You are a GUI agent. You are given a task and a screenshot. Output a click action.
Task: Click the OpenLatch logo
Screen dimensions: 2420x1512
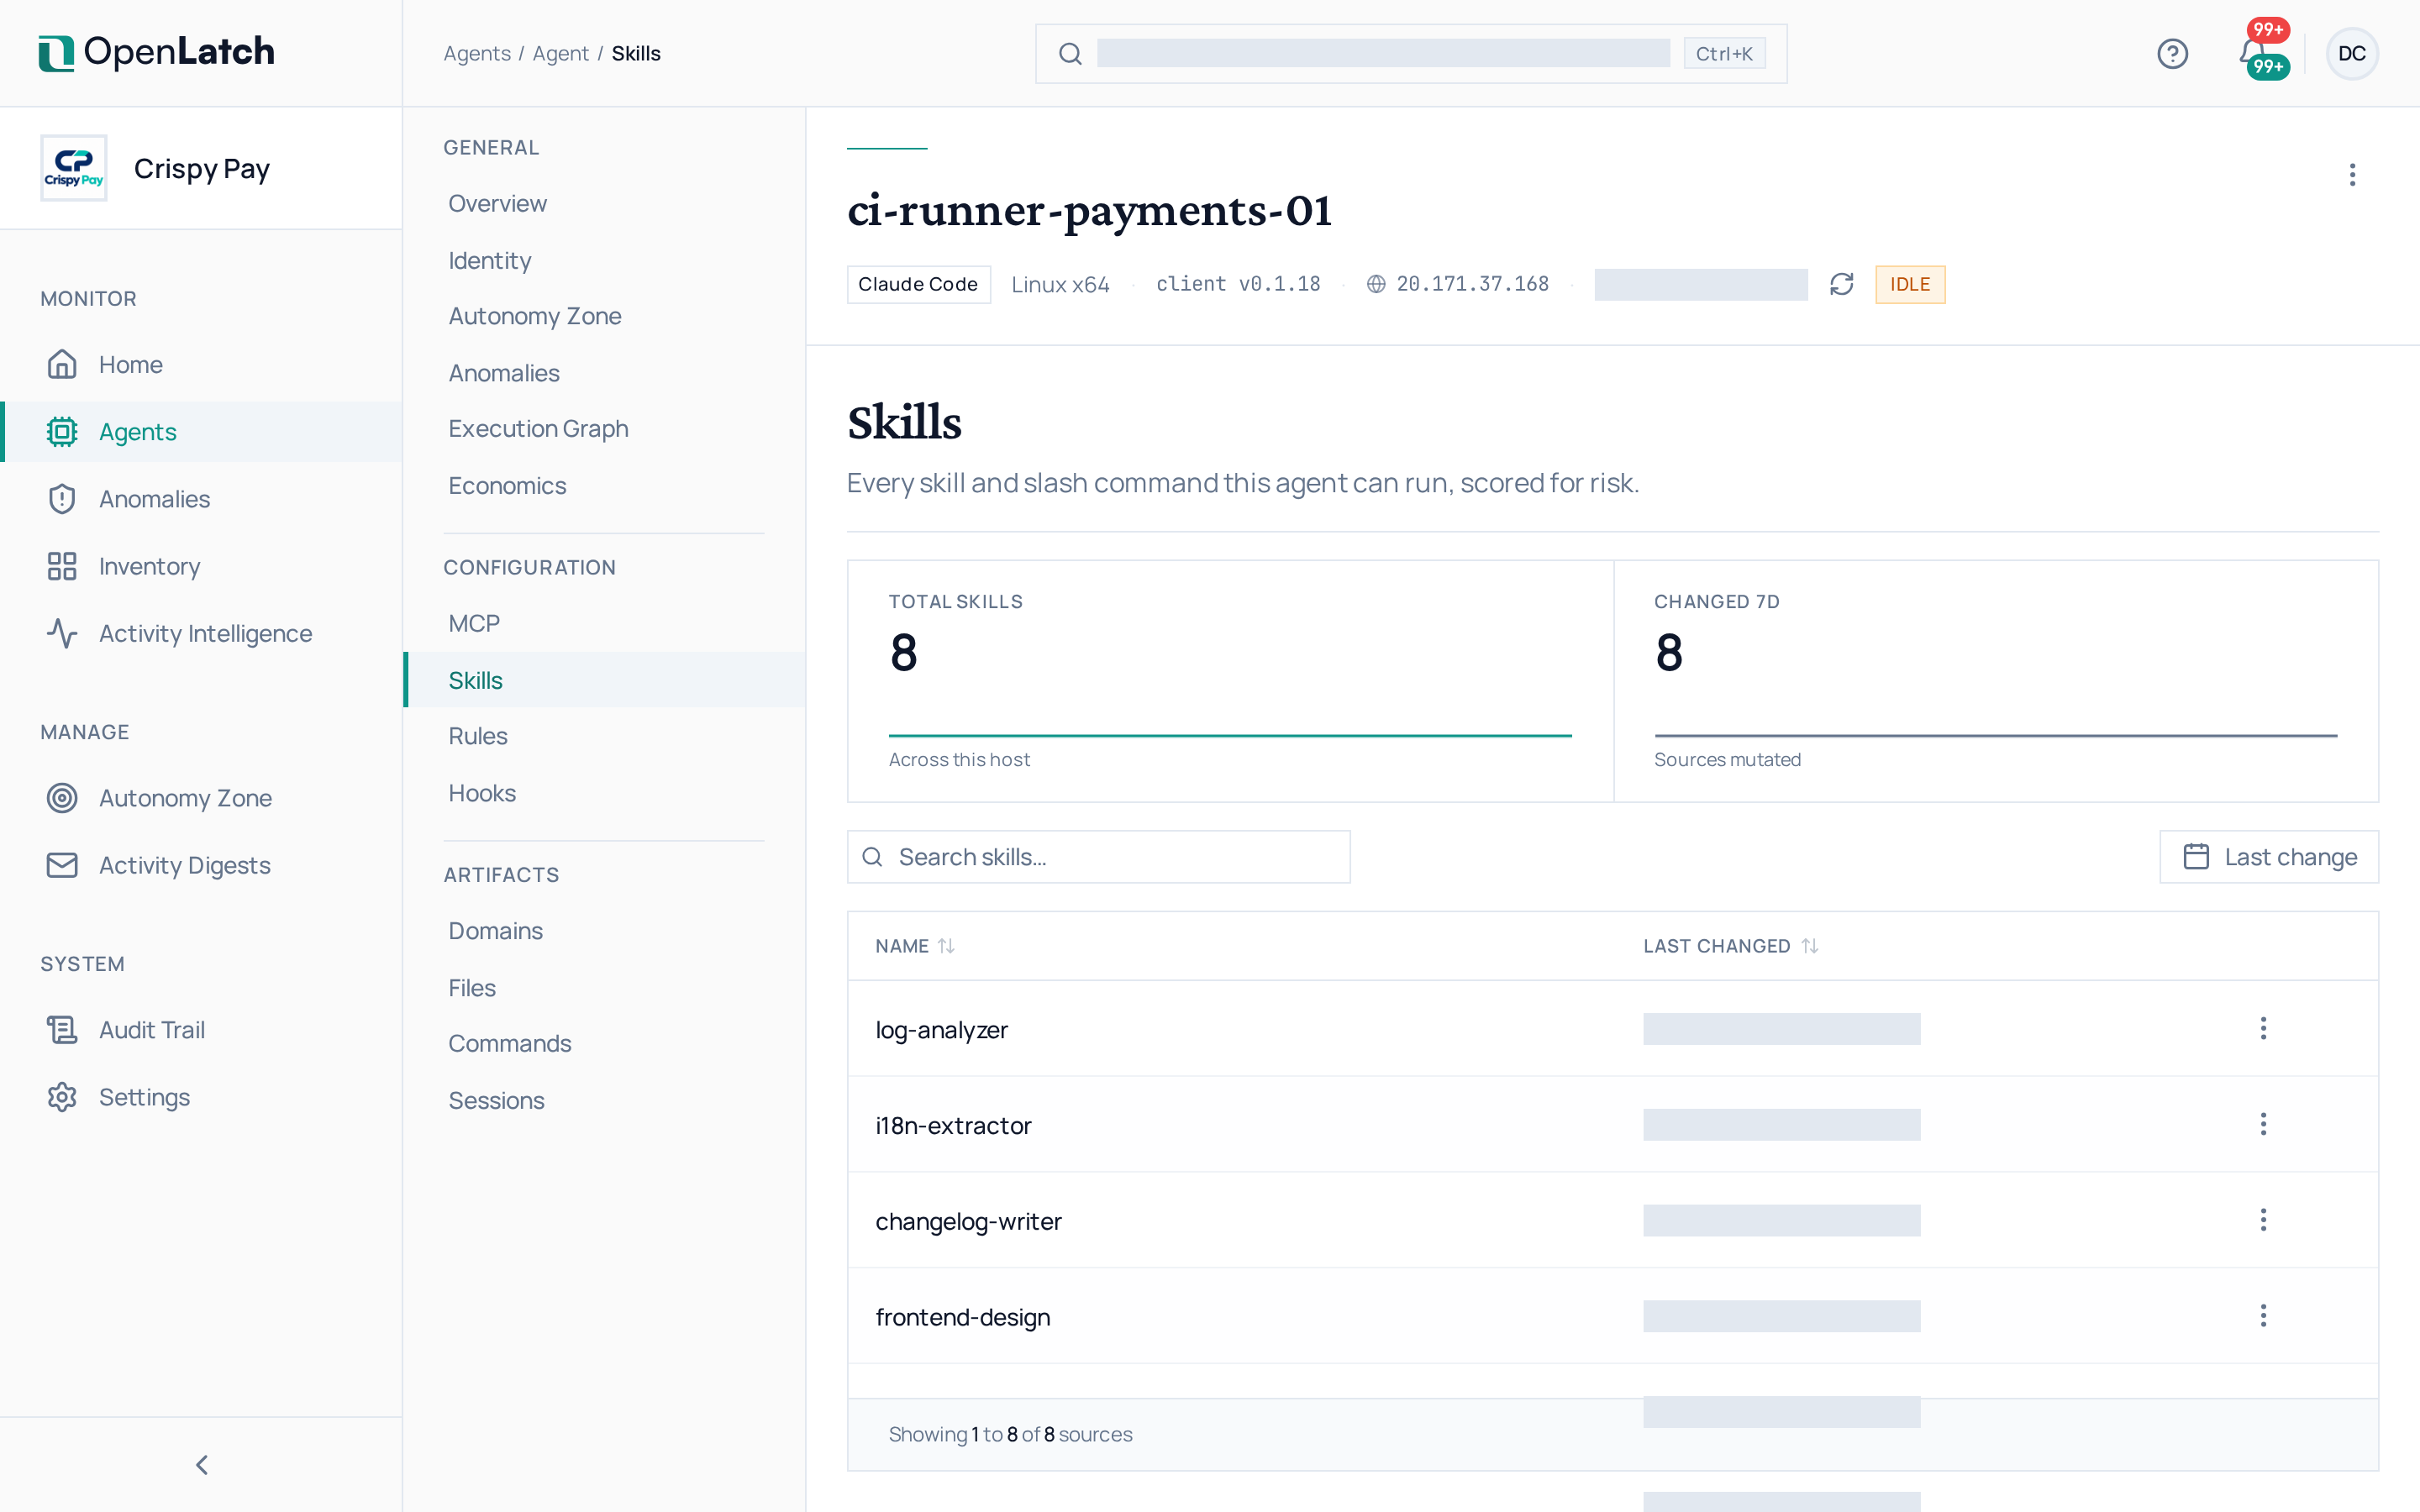pyautogui.click(x=156, y=52)
